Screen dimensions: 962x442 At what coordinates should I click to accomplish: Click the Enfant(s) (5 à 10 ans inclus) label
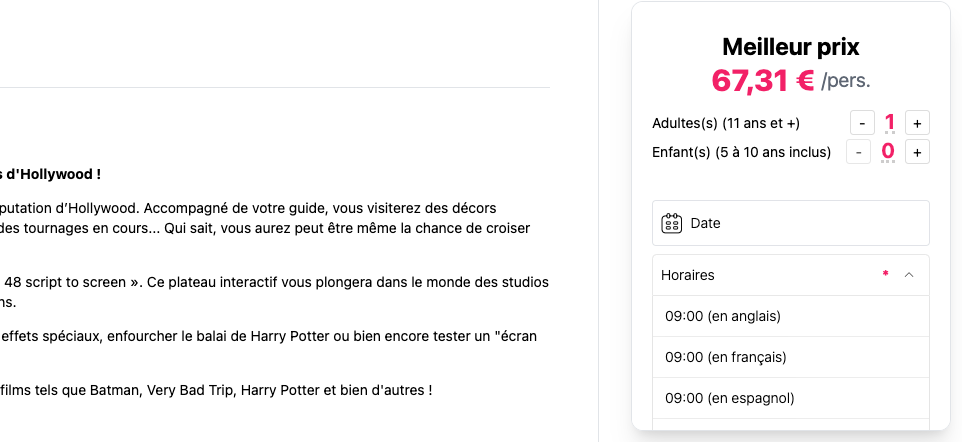pos(741,152)
